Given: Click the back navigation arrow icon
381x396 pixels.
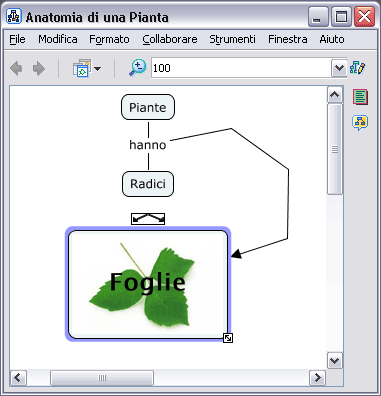Looking at the screenshot, I should pos(16,69).
